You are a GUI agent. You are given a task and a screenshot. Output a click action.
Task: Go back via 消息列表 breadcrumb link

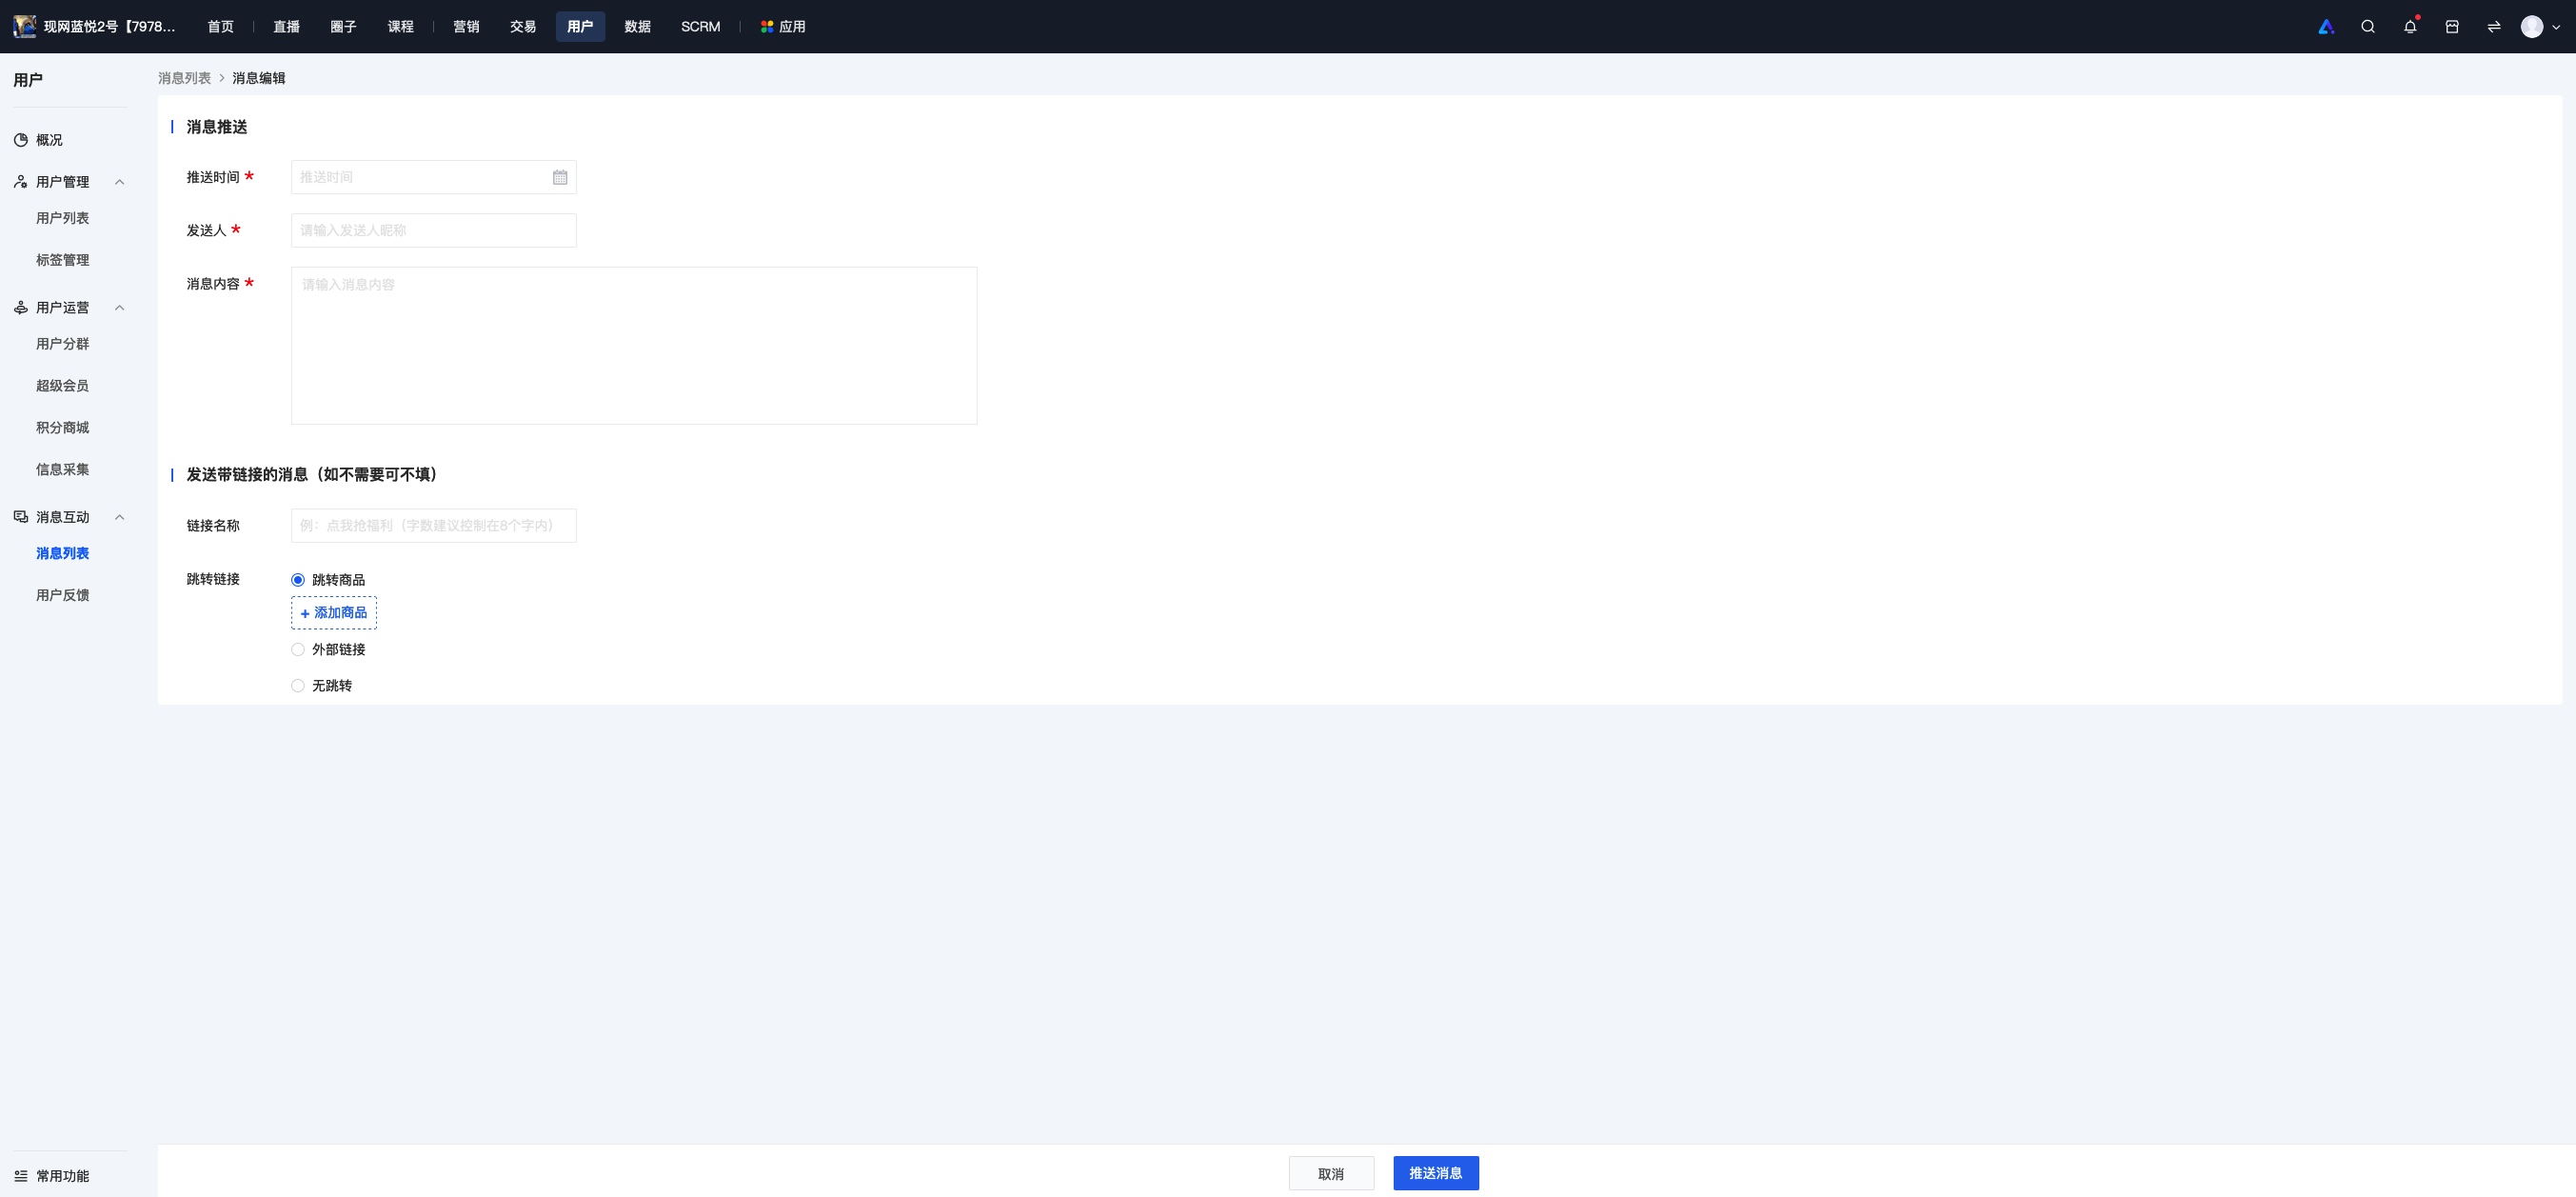point(185,78)
